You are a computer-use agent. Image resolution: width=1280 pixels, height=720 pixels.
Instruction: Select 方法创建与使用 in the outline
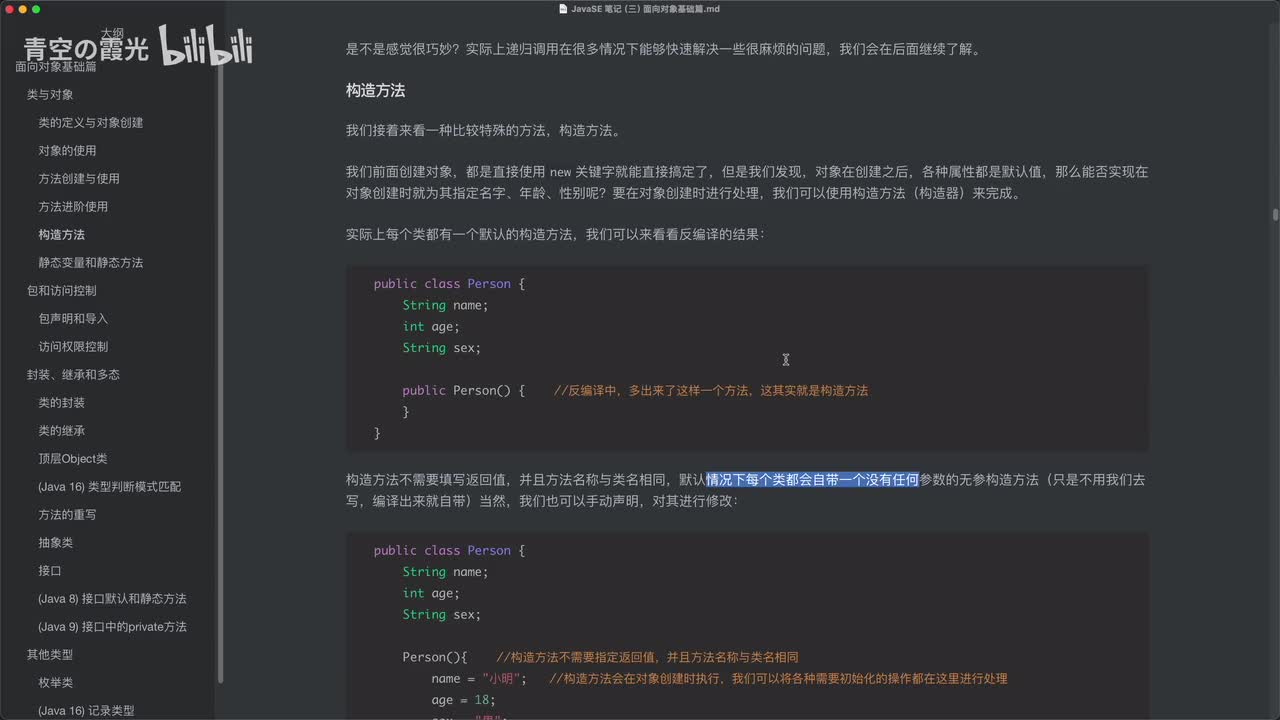[x=79, y=179]
